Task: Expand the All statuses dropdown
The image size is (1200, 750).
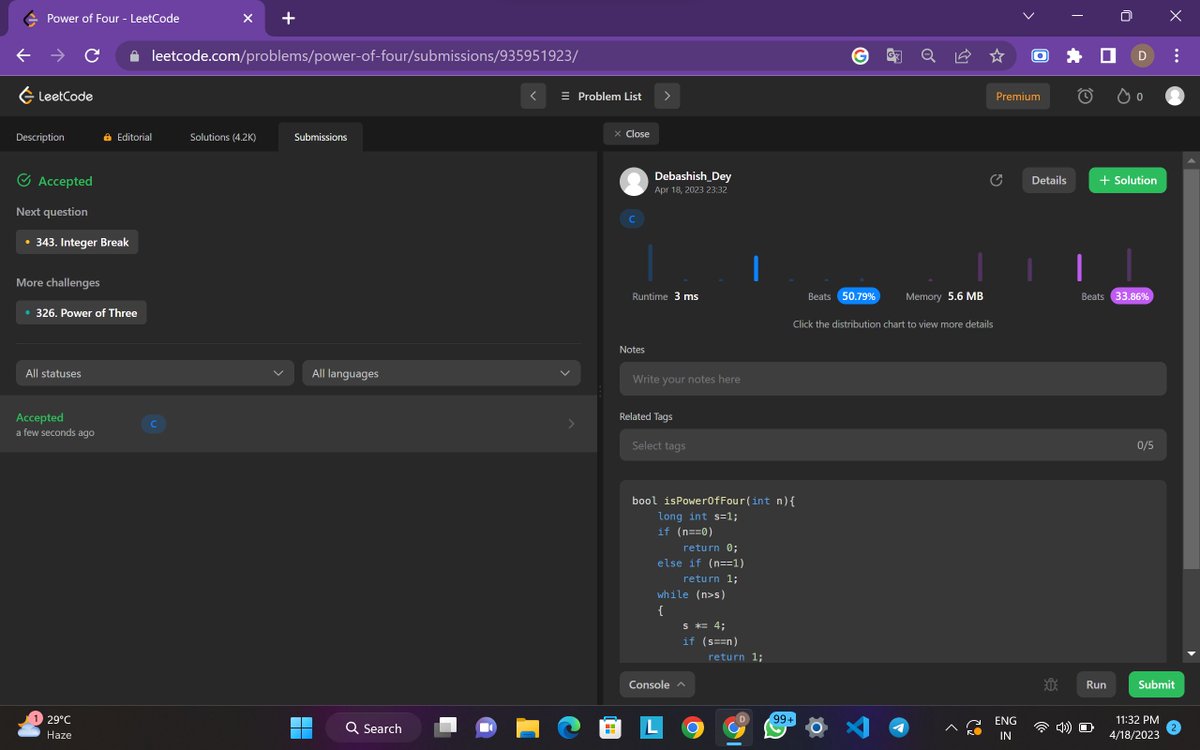Action: [155, 373]
